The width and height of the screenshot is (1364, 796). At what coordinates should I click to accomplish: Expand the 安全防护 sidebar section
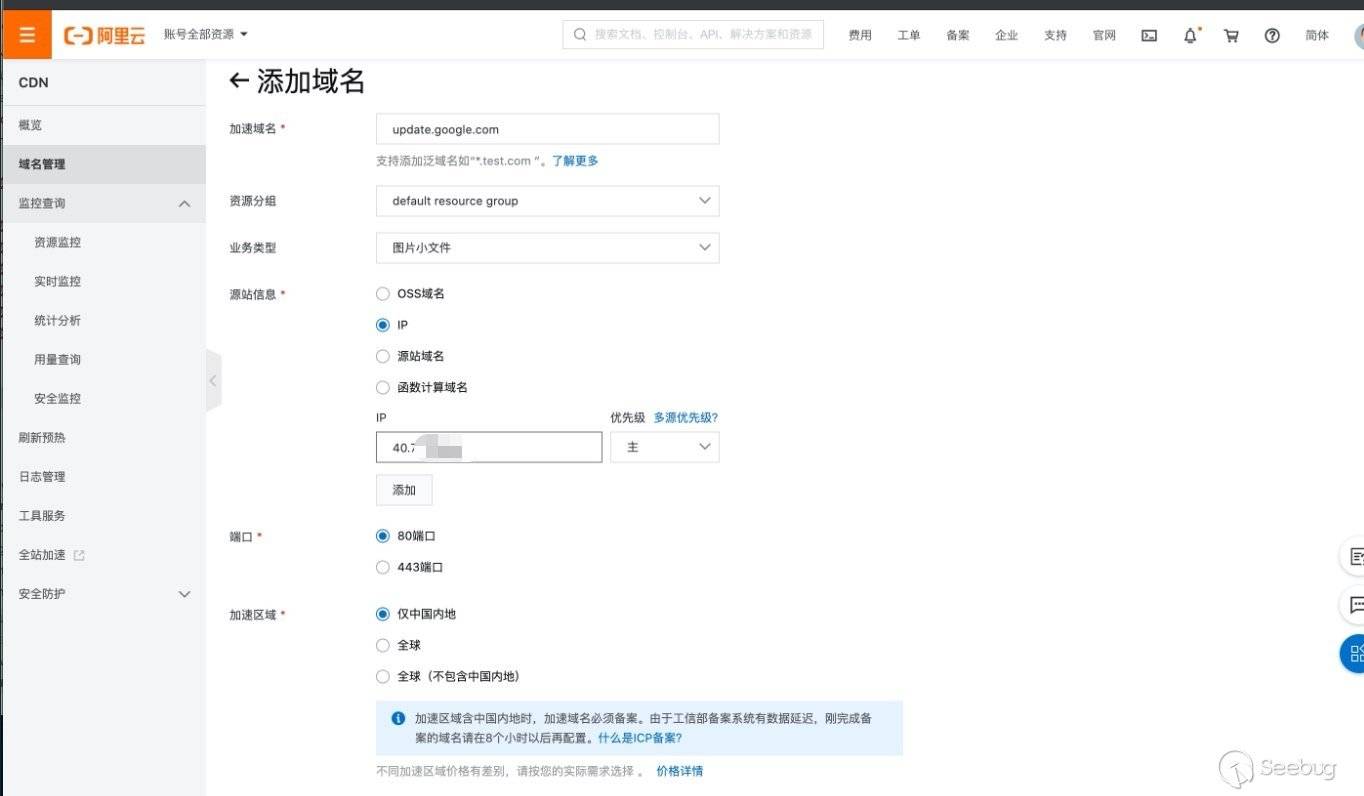[103, 594]
